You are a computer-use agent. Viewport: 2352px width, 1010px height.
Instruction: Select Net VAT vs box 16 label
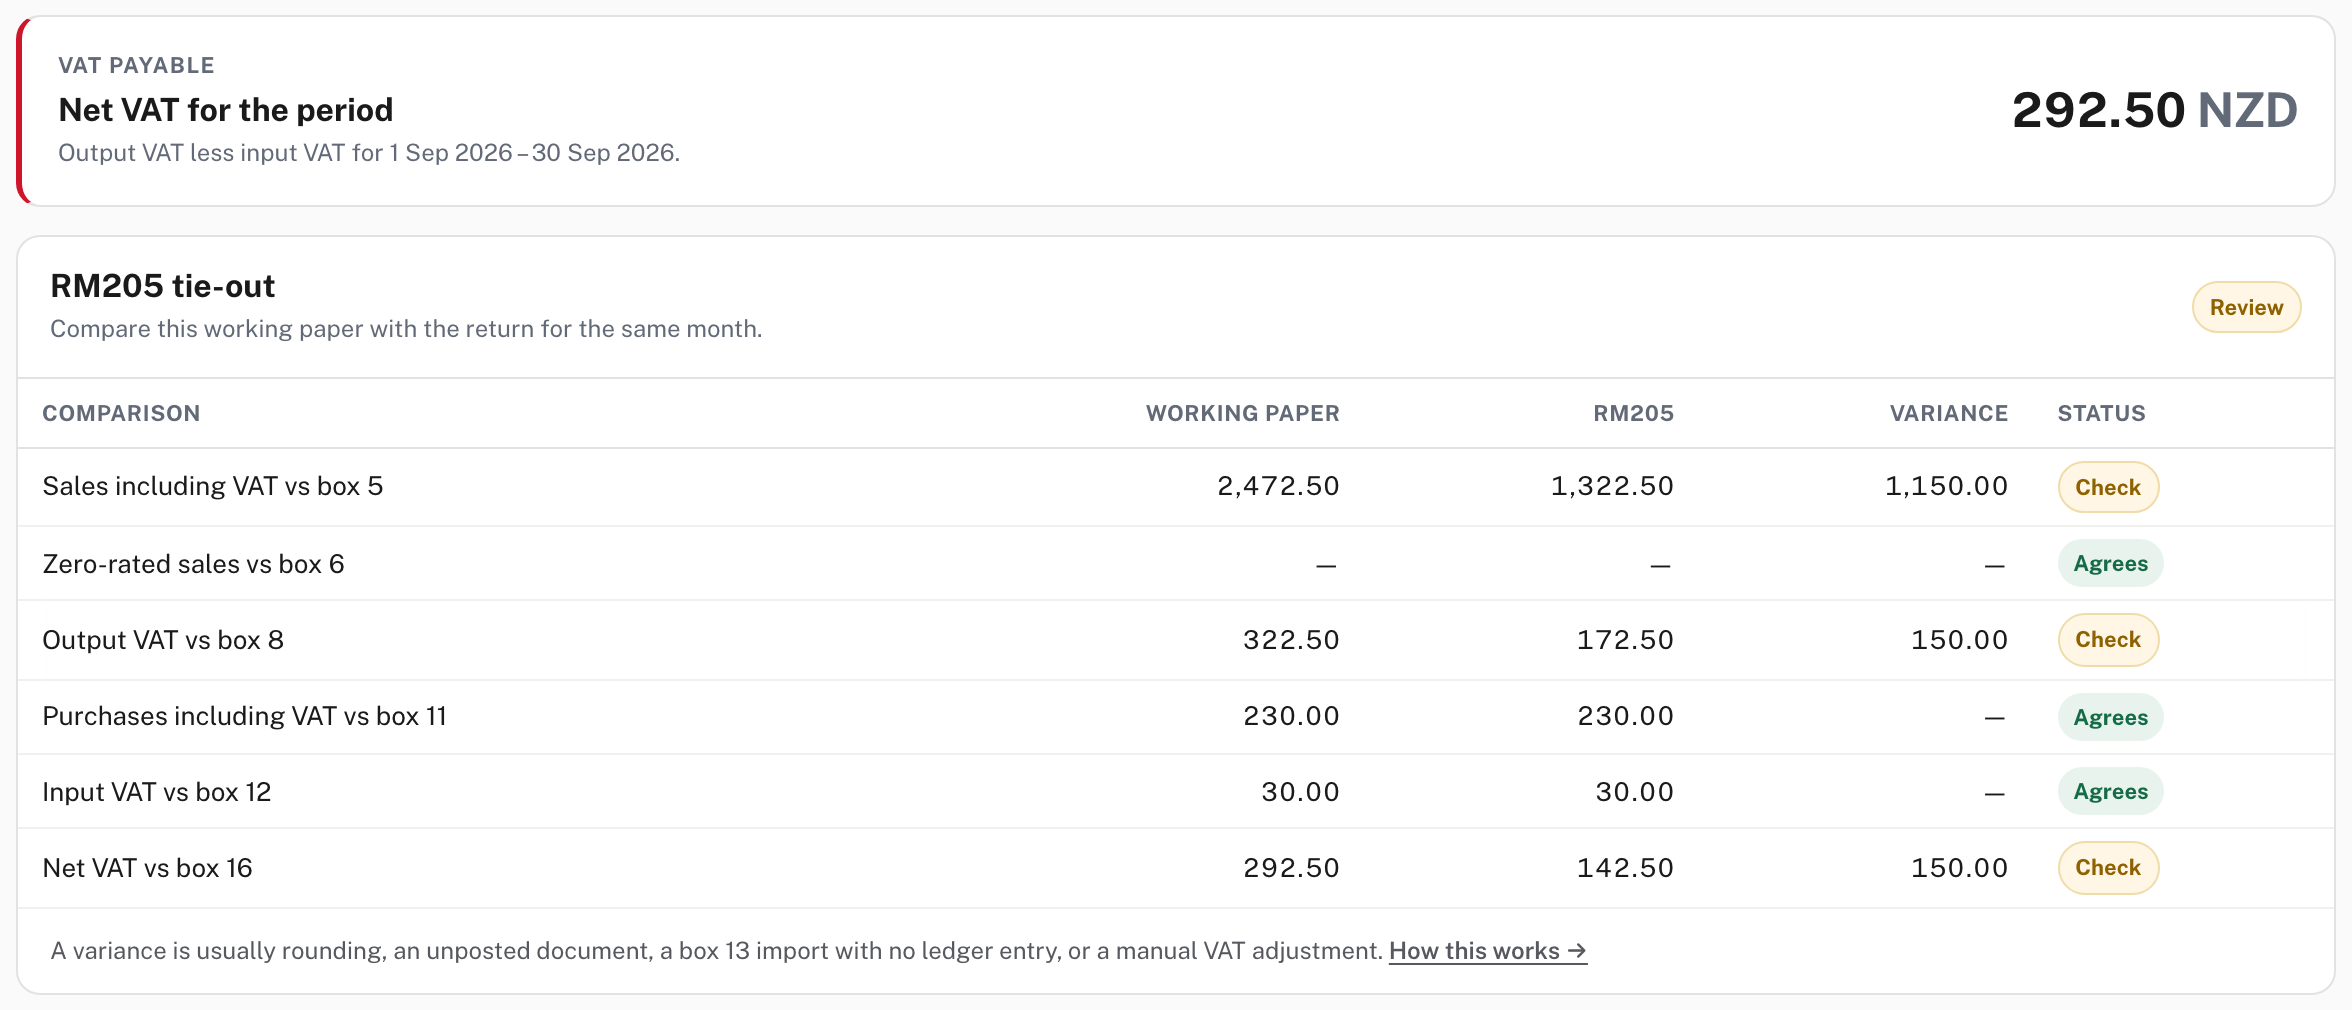(147, 868)
